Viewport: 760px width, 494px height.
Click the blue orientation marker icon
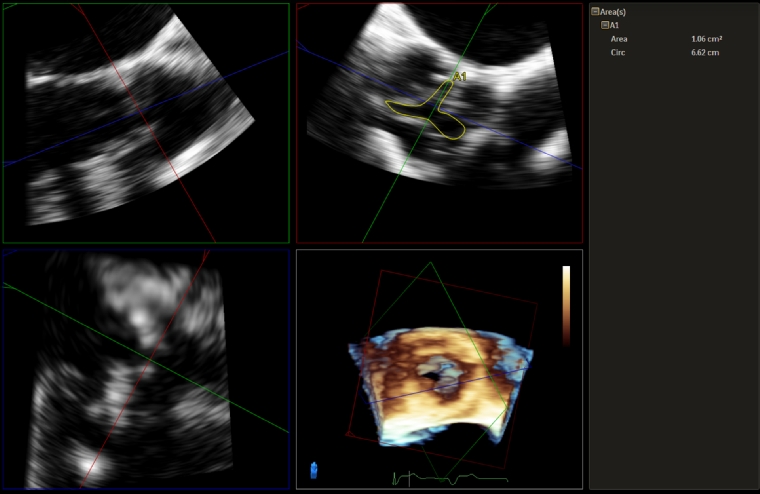coord(314,469)
